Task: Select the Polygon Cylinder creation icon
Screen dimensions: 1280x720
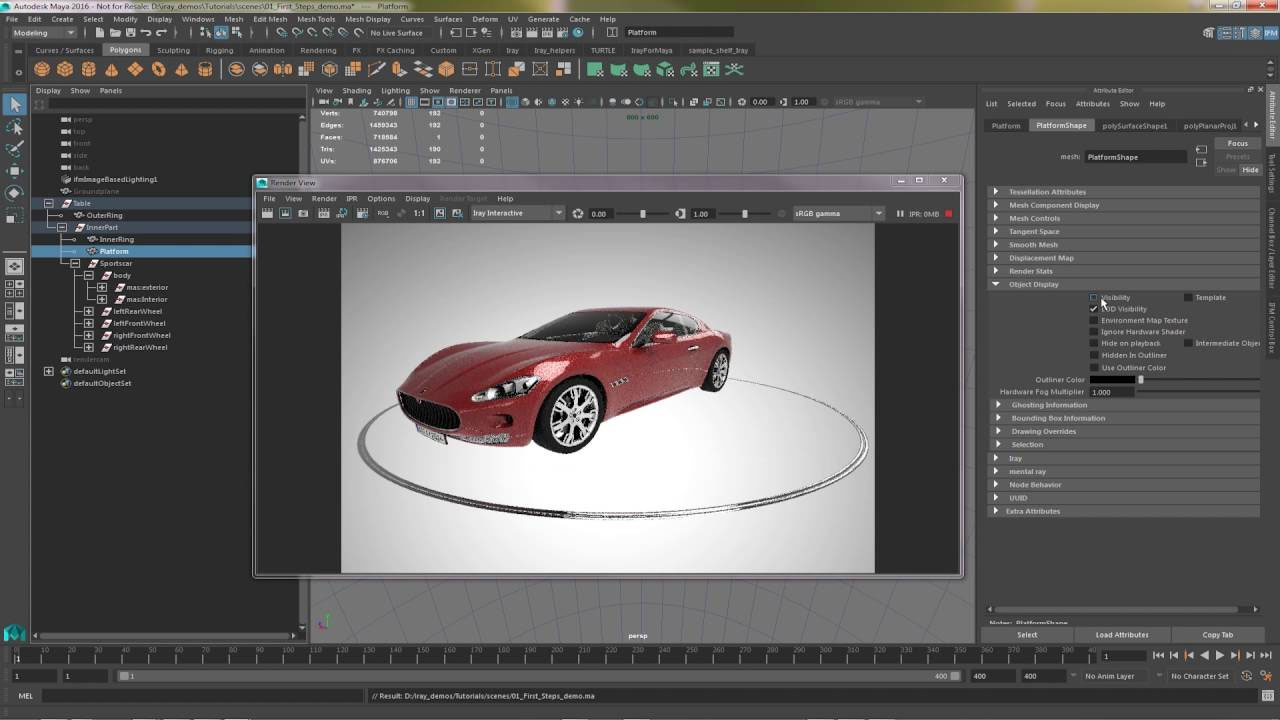Action: (88, 68)
